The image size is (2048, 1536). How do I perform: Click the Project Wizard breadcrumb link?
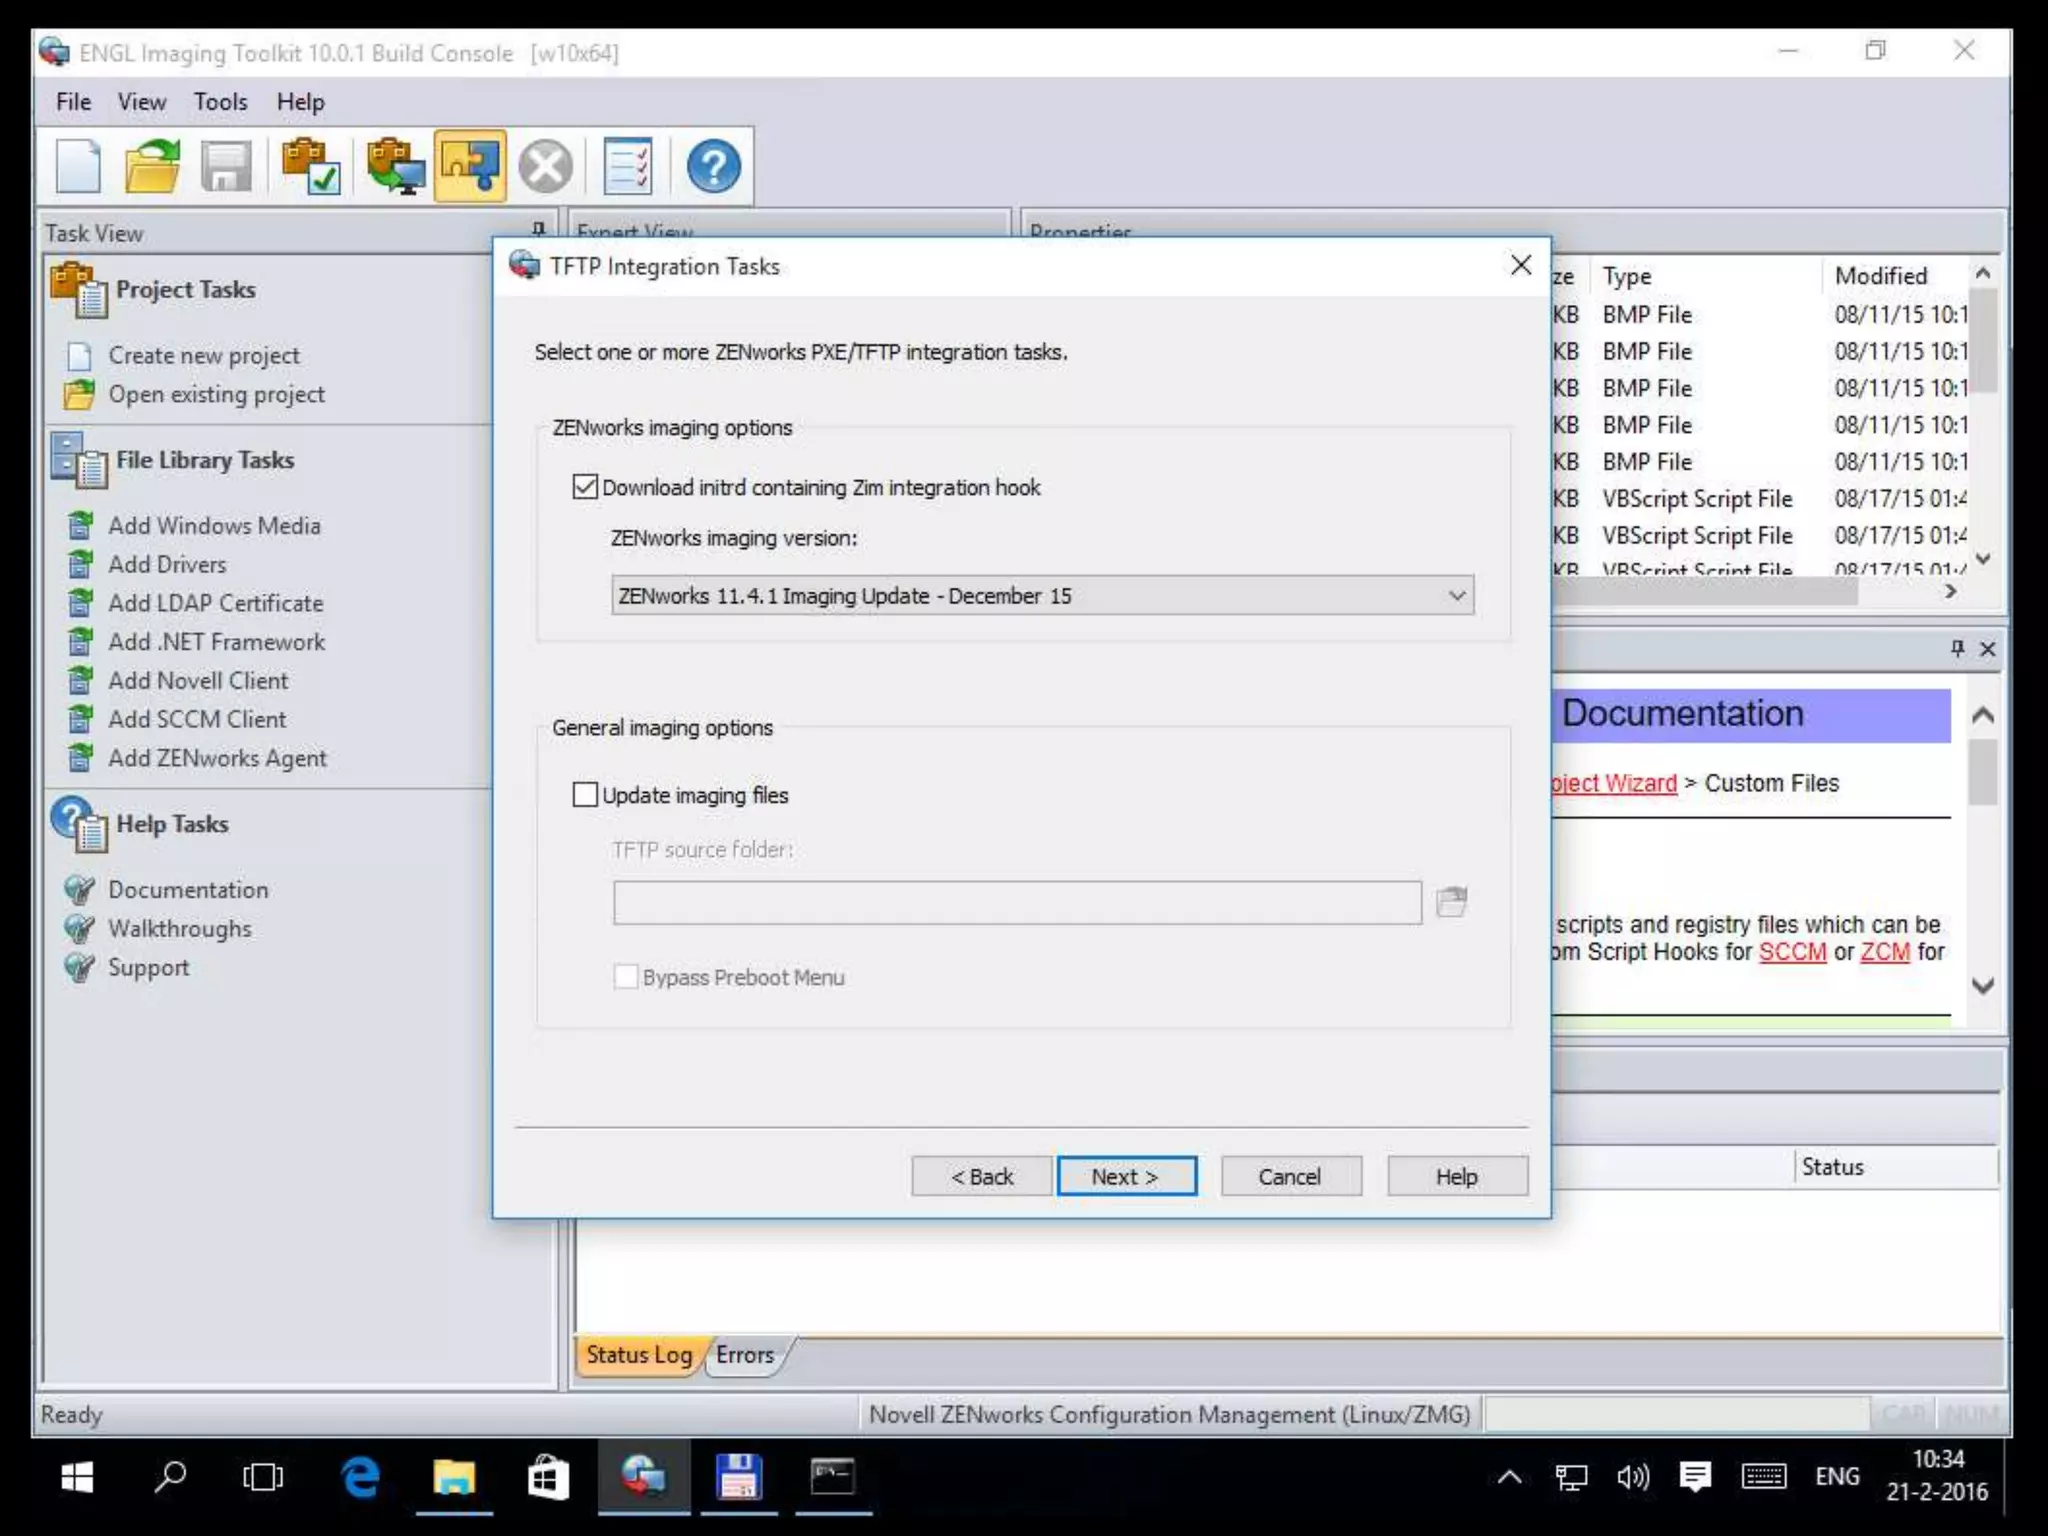1614,783
